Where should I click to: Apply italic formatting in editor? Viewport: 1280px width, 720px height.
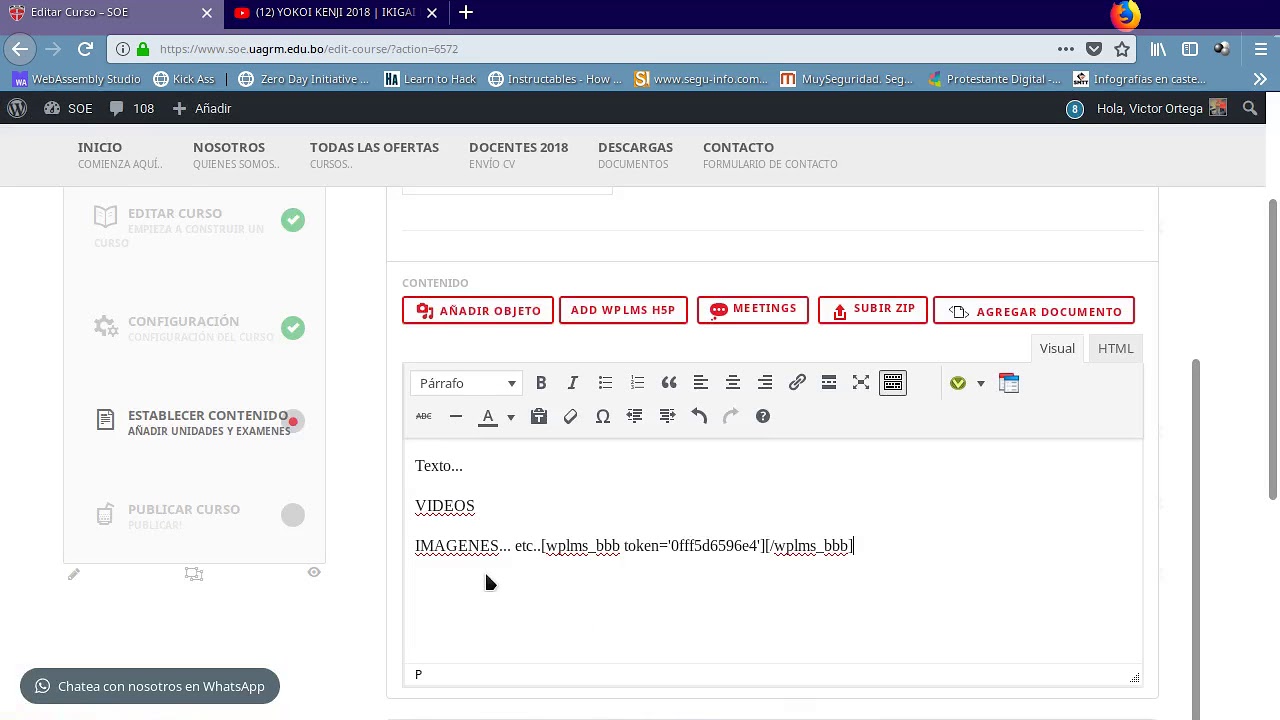573,383
